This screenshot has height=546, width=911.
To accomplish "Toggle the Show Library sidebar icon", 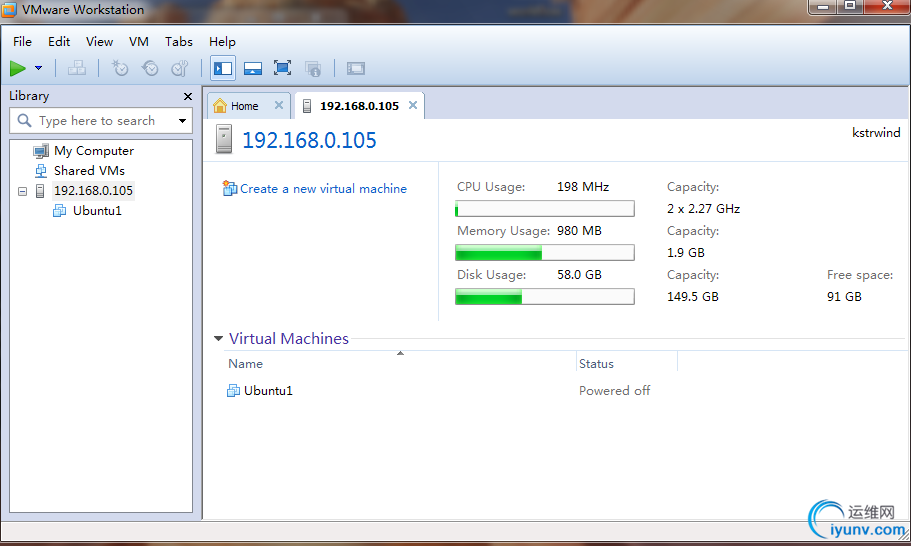I will click(x=223, y=69).
